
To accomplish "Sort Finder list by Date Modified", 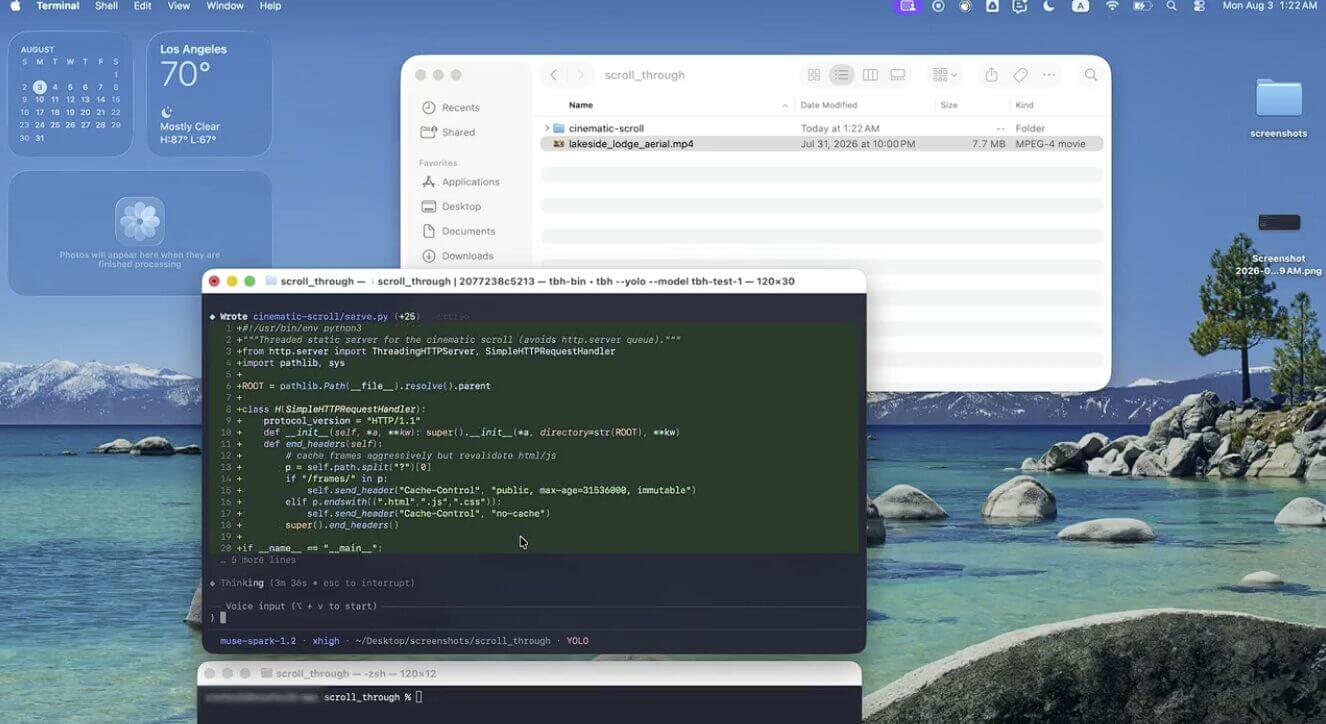I will (x=828, y=105).
